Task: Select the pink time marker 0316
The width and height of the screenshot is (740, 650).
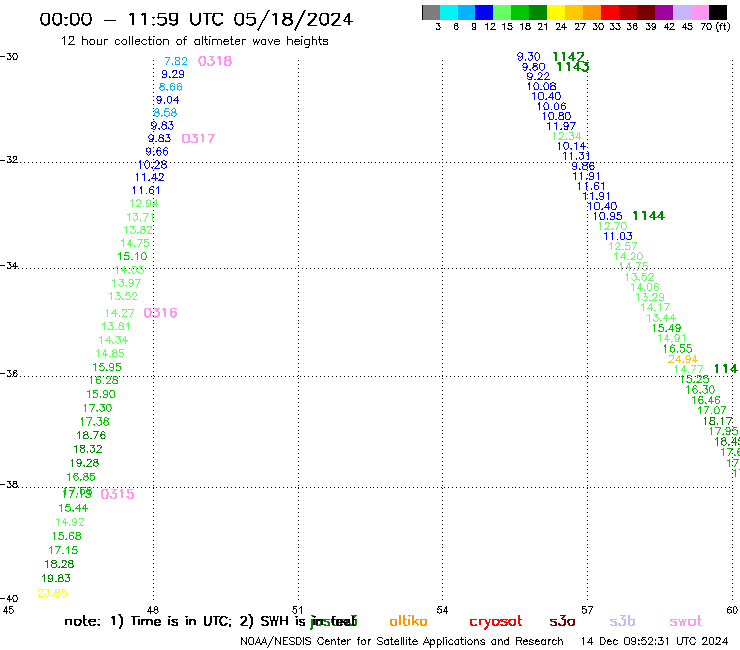Action: [160, 312]
